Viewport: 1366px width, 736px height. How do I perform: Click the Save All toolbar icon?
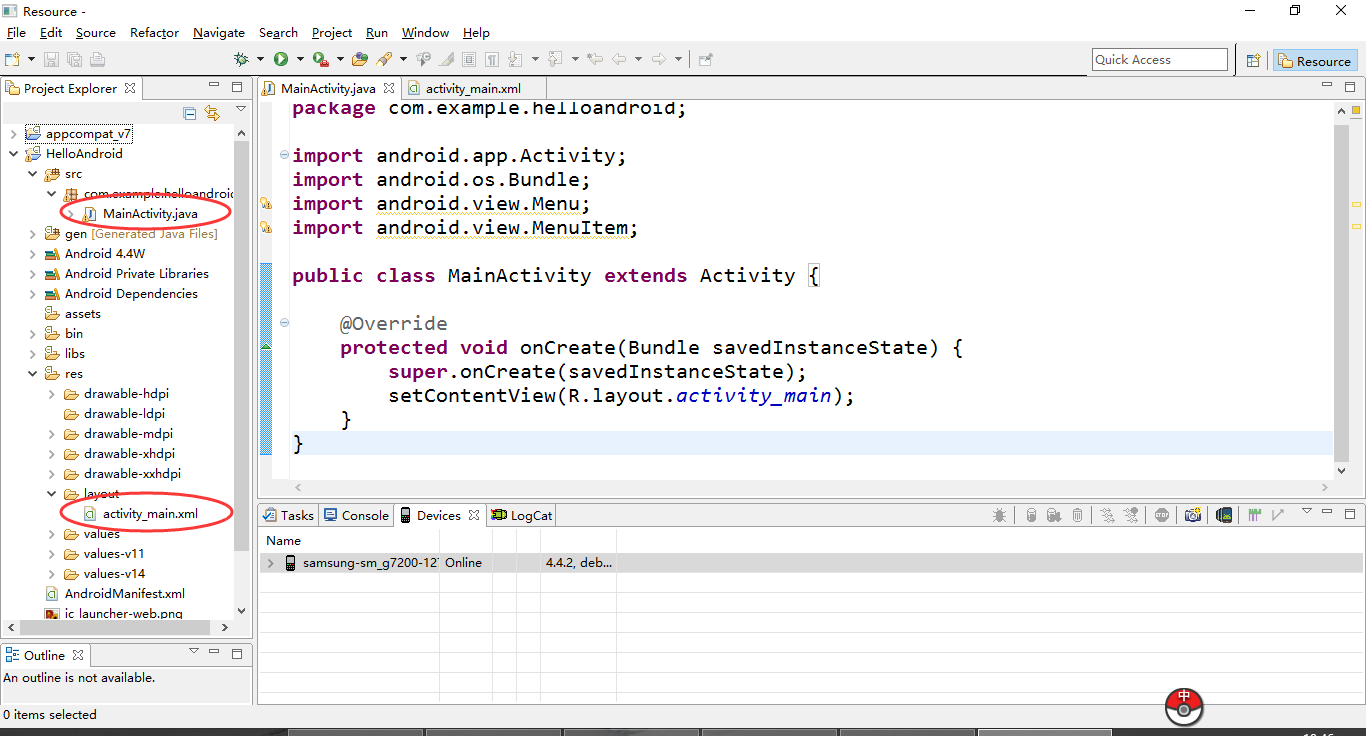click(75, 60)
